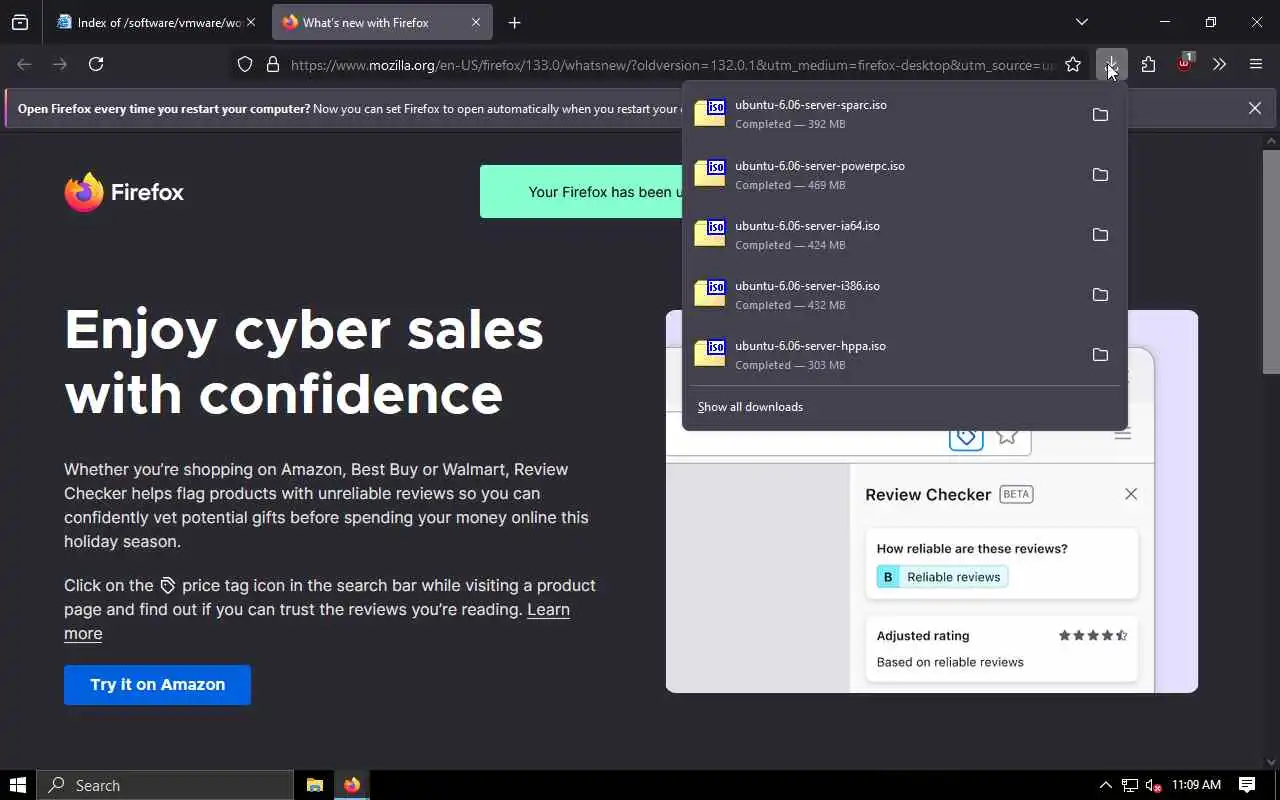Click the taskbar Search box
The image size is (1280, 800).
coord(165,785)
